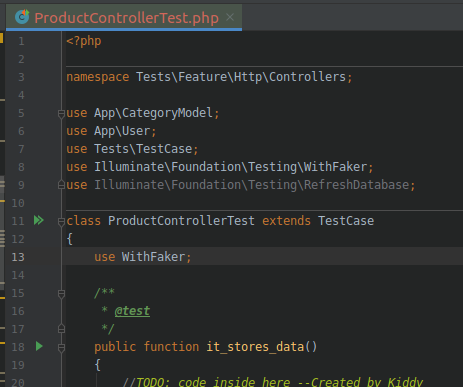Collapse the it_stores_data function fold
Viewport: 463px width, 387px height.
tap(61, 348)
